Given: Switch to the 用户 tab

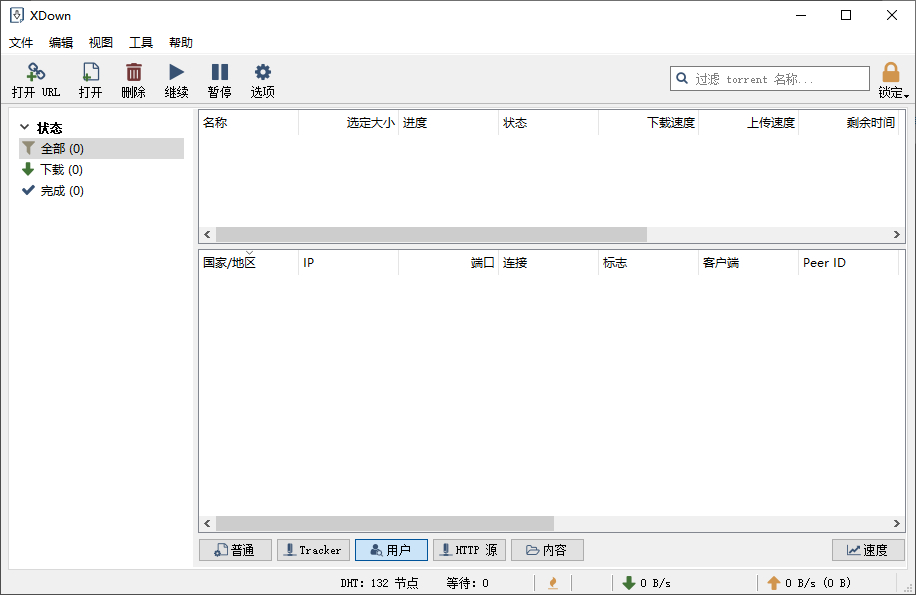Looking at the screenshot, I should pyautogui.click(x=391, y=550).
